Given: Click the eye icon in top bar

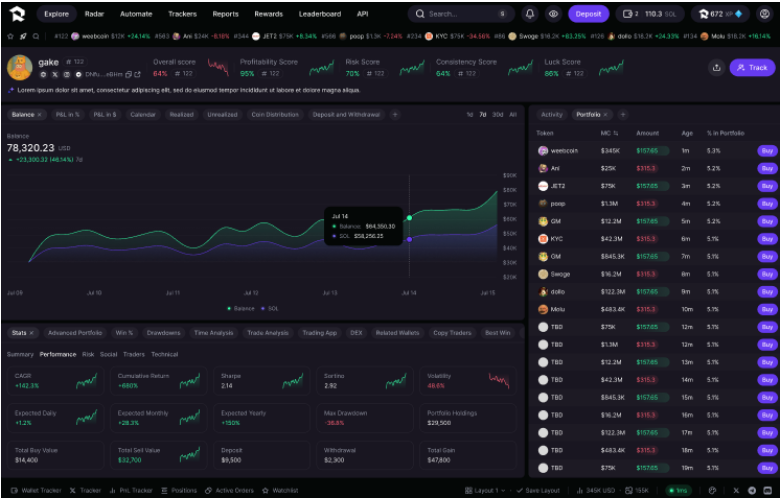Looking at the screenshot, I should click(553, 14).
